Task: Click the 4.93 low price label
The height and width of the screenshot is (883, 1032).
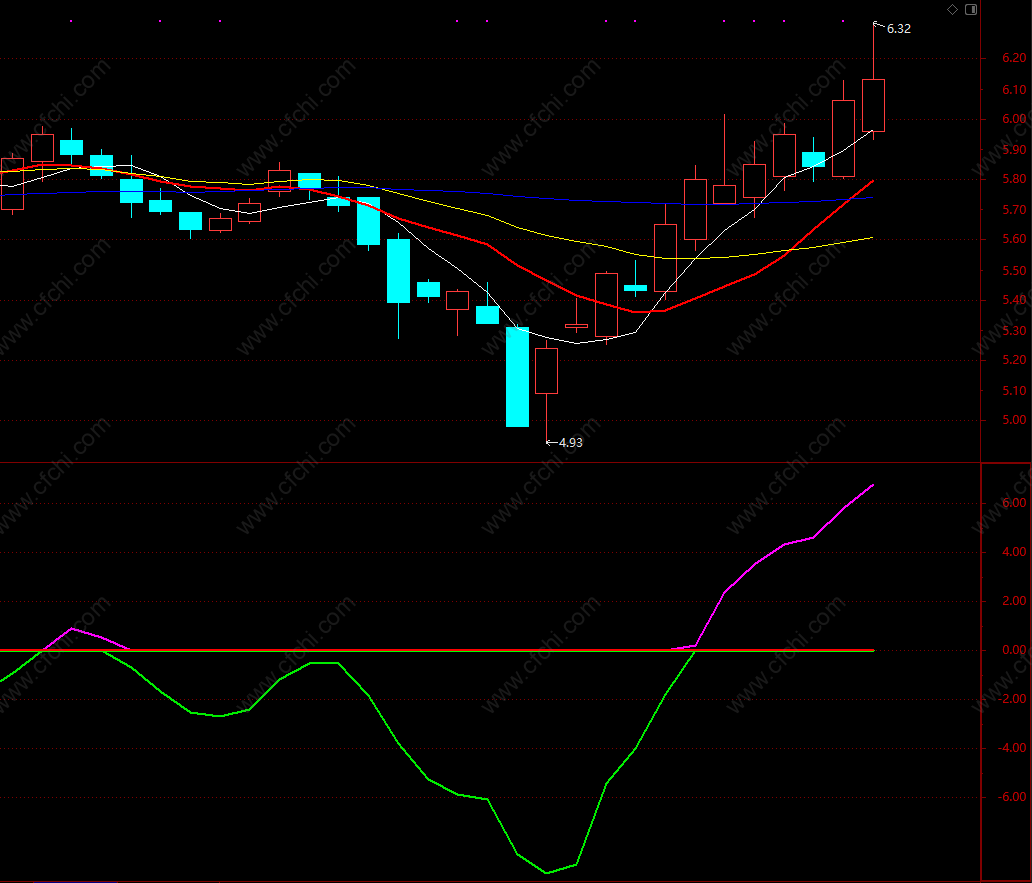Action: pyautogui.click(x=571, y=443)
